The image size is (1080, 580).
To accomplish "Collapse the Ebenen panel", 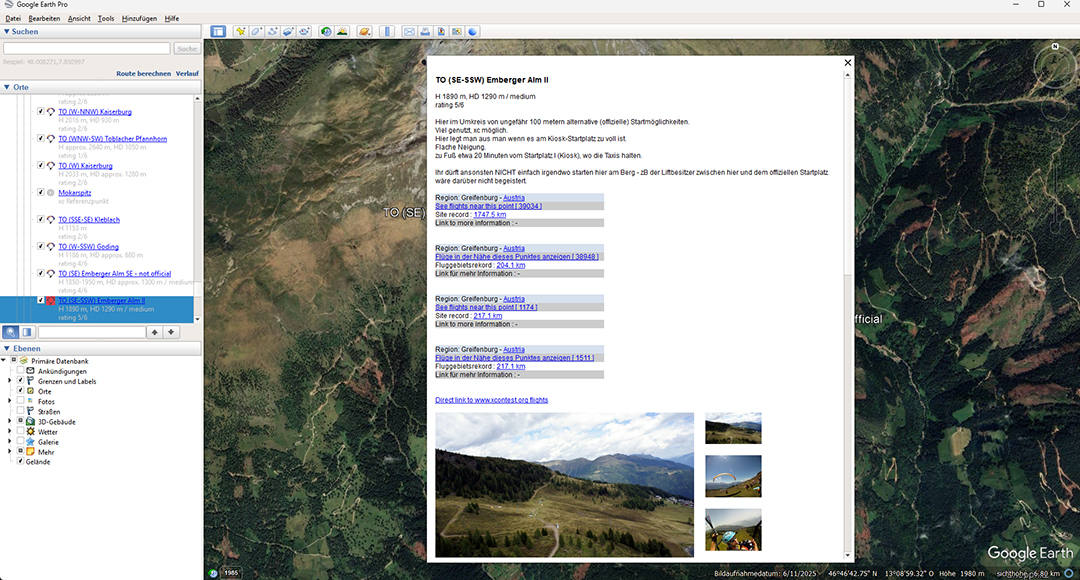I will [6, 348].
